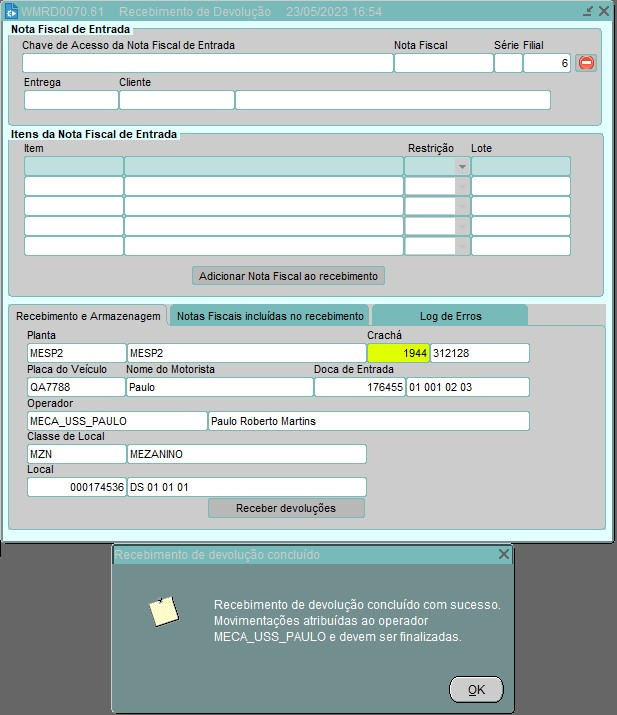
Task: Click Nome do Motorista field Paulo
Action: pos(219,387)
